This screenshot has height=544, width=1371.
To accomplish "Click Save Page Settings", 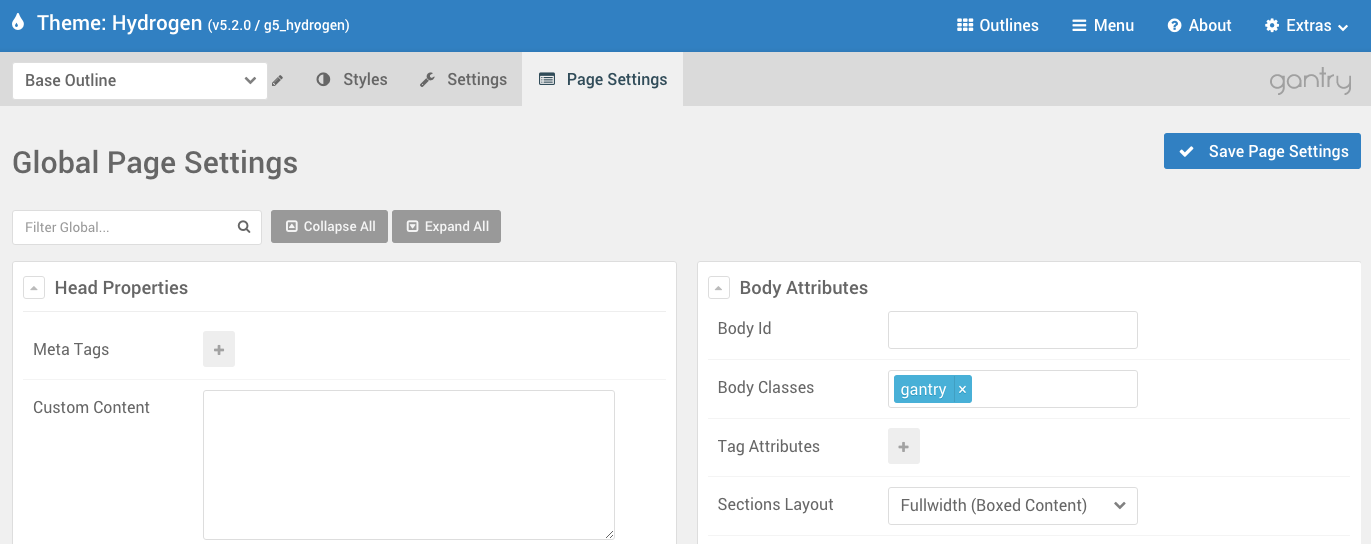I will point(1262,151).
